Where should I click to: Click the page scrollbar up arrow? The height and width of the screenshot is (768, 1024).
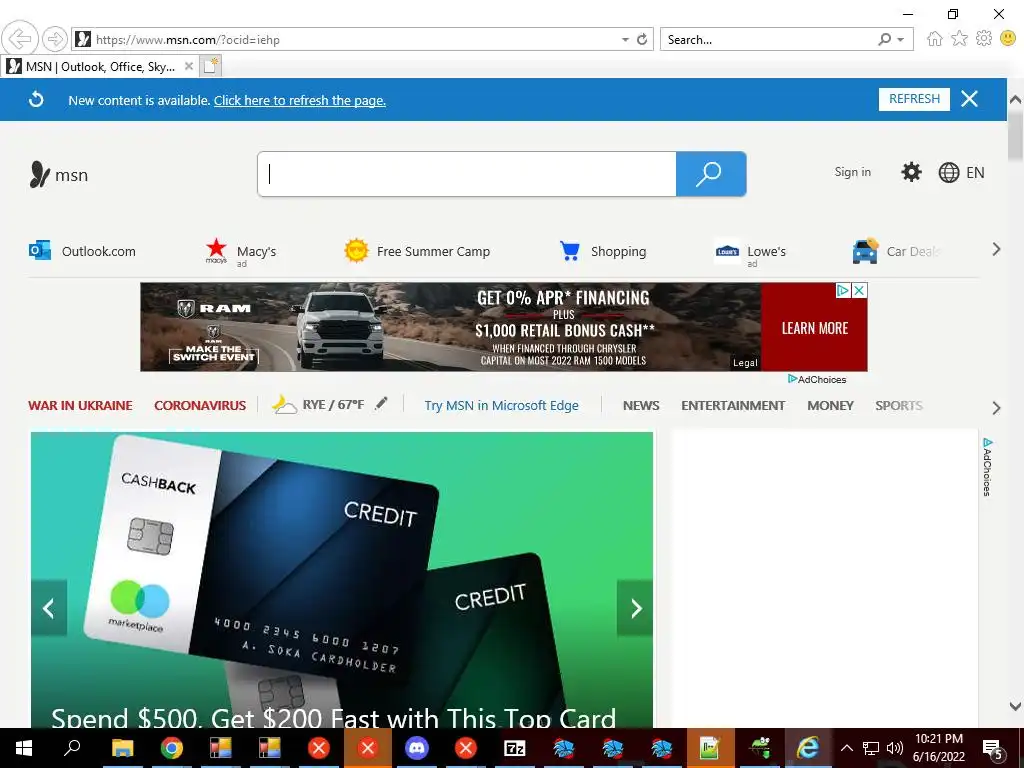(1015, 100)
